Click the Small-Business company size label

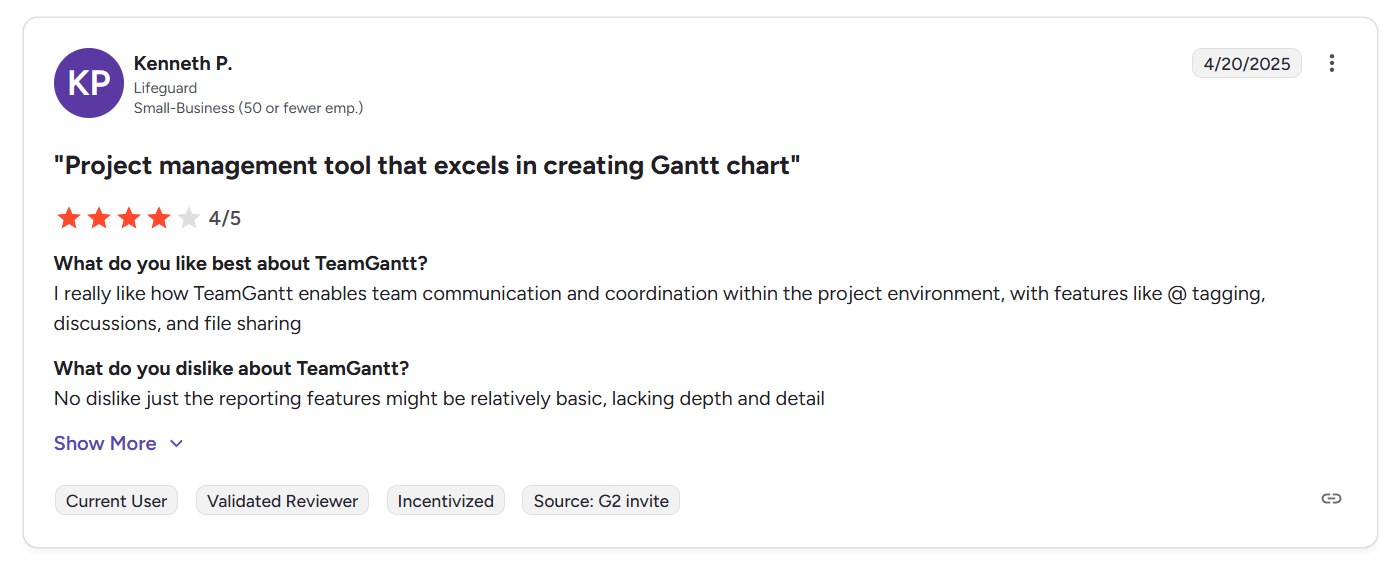(x=248, y=108)
